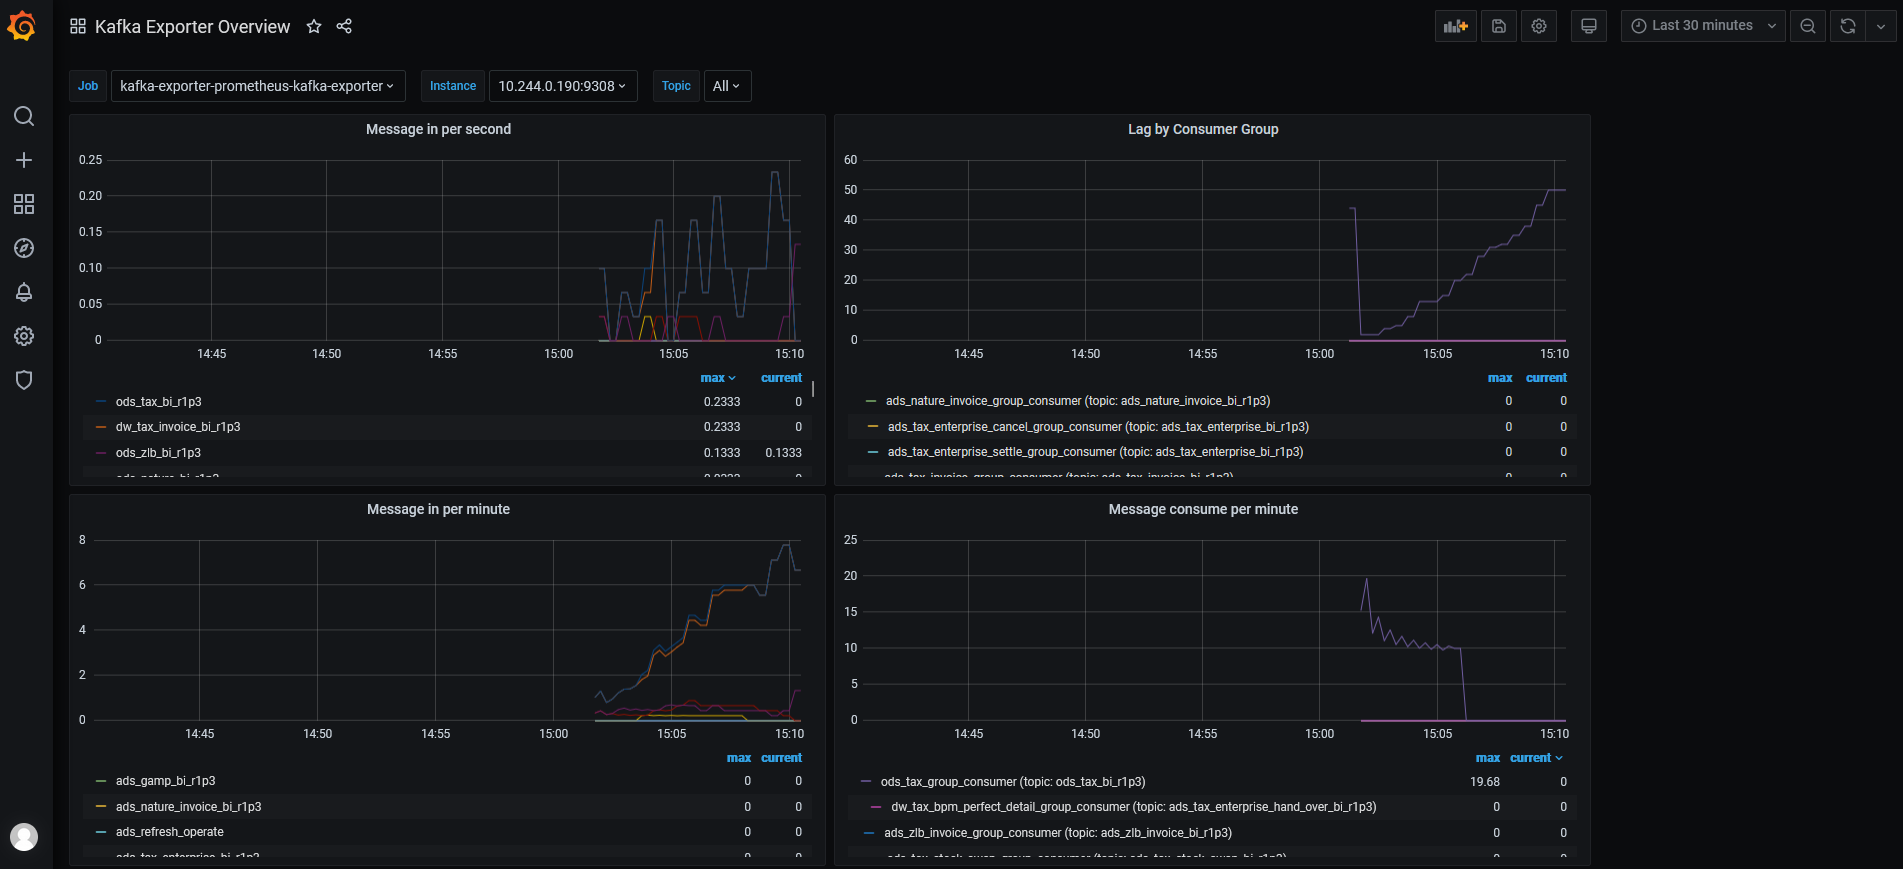The image size is (1903, 869).
Task: Refresh the dashboard
Action: [1848, 26]
